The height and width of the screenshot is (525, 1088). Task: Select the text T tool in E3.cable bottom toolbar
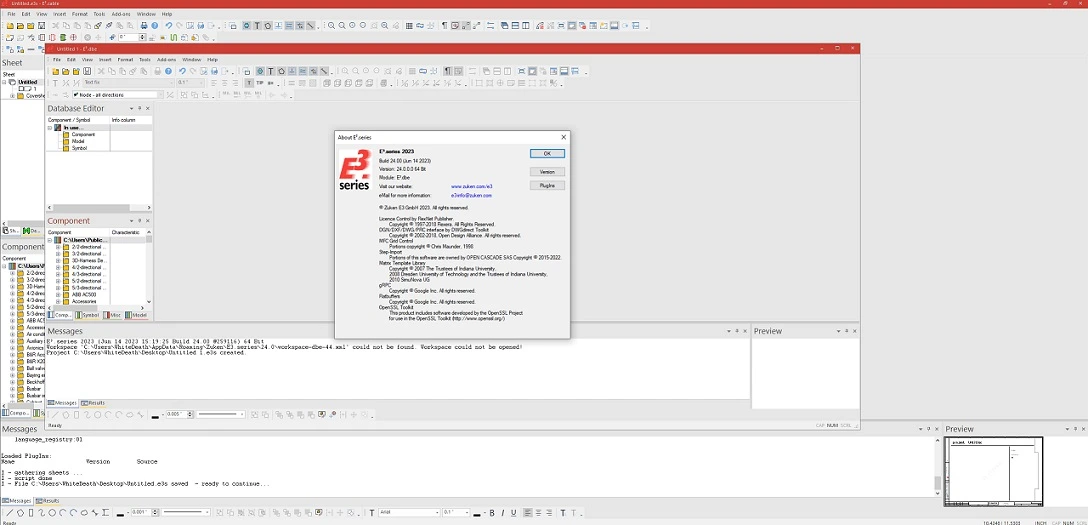point(372,513)
